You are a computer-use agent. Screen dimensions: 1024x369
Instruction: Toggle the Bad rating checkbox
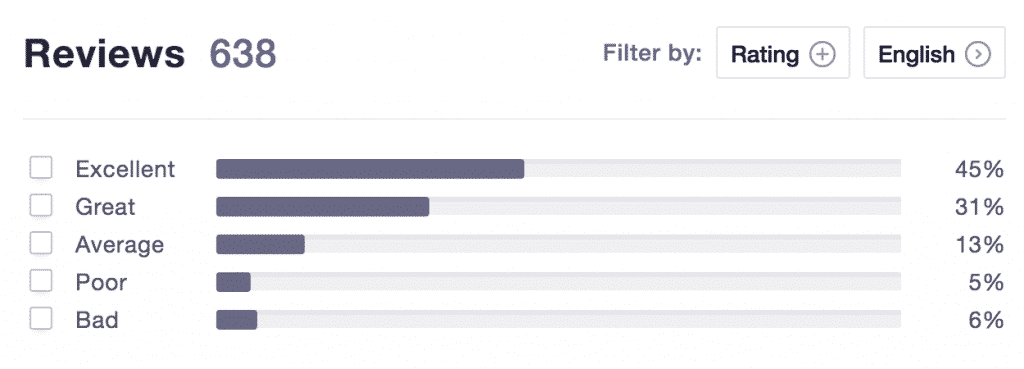(x=40, y=319)
